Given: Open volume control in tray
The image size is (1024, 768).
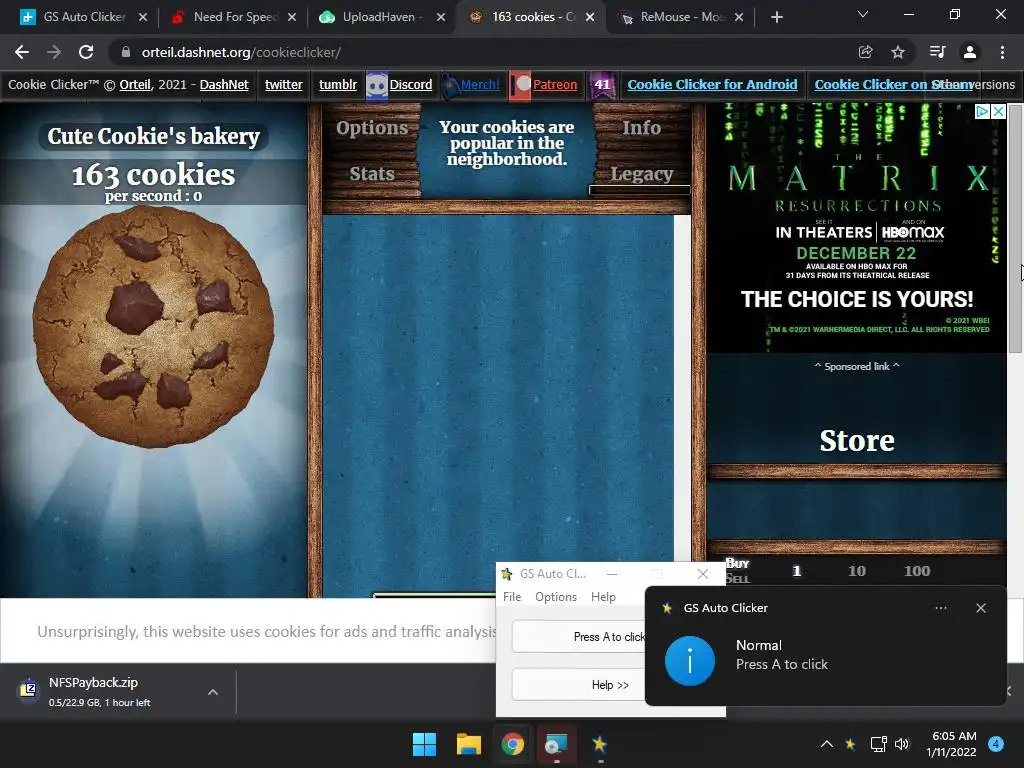Looking at the screenshot, I should (902, 744).
